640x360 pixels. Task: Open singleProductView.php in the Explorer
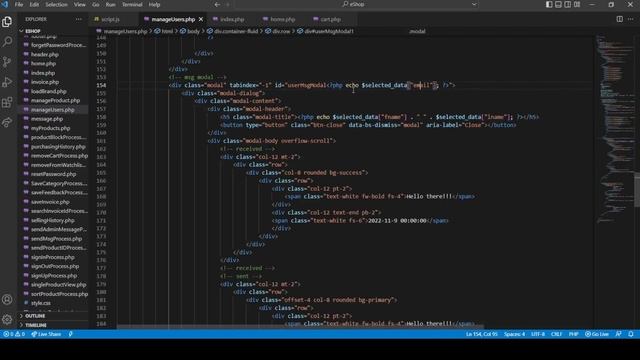click(59, 284)
